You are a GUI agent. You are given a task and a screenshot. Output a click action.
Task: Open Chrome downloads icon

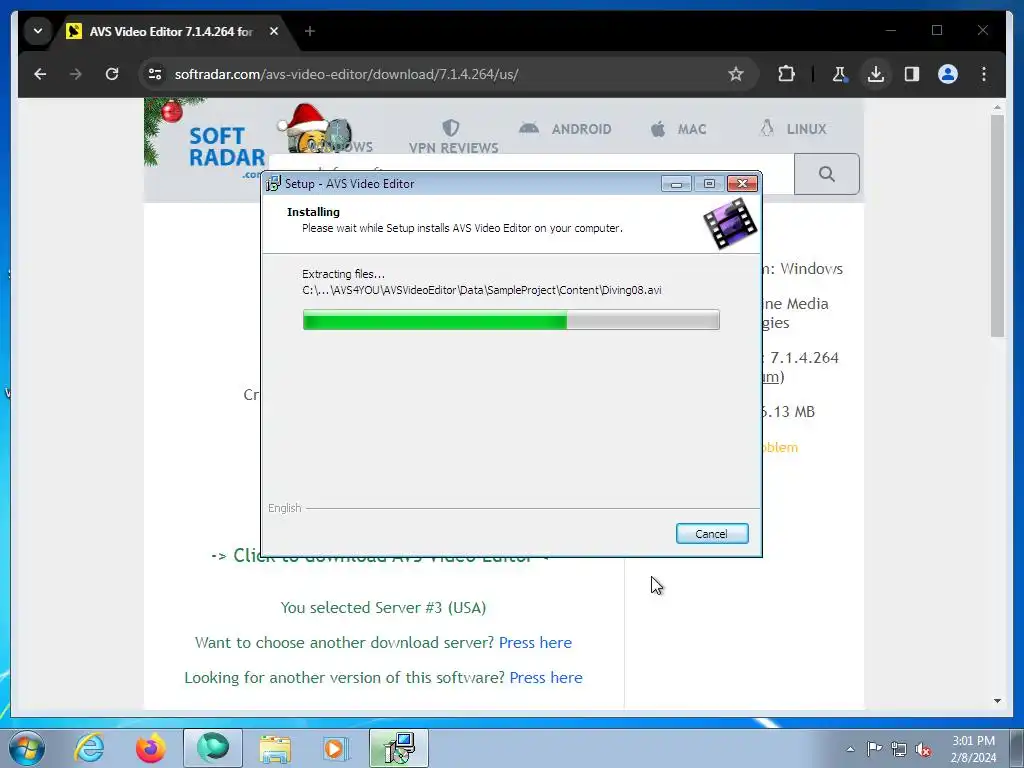coord(876,74)
